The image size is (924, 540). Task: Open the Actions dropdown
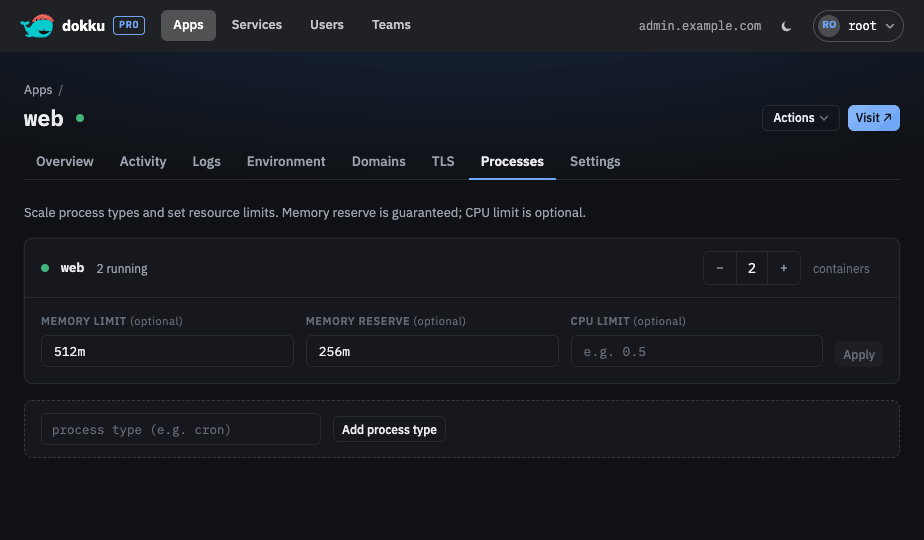point(800,118)
